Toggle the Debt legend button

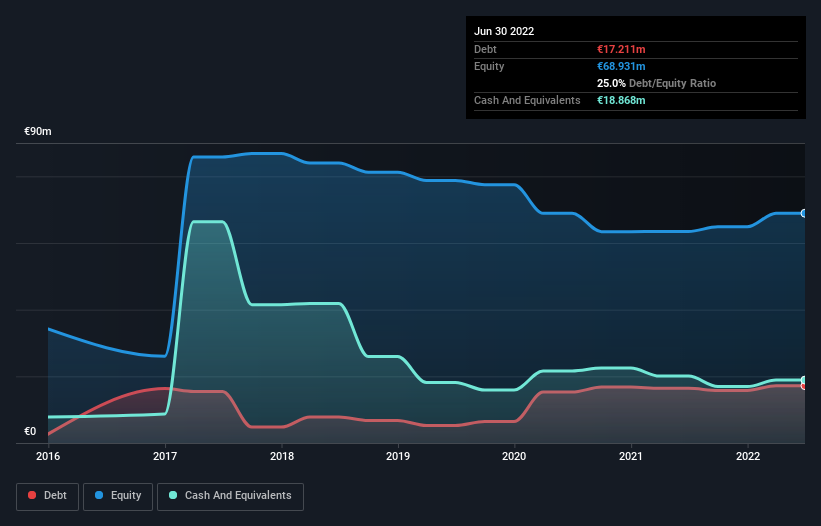[48, 496]
